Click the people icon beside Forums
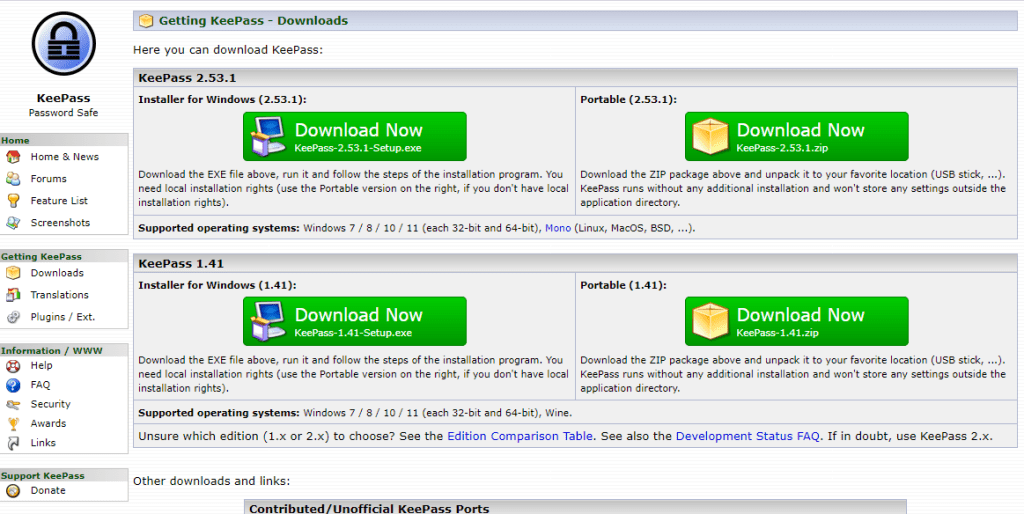 13,178
